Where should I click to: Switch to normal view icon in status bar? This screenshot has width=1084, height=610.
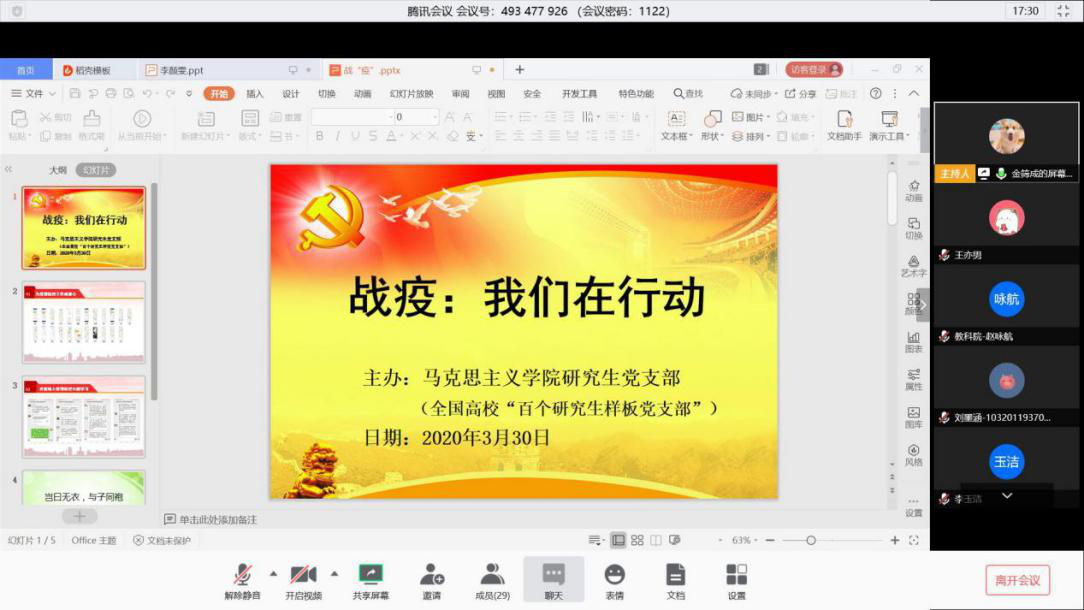point(619,540)
